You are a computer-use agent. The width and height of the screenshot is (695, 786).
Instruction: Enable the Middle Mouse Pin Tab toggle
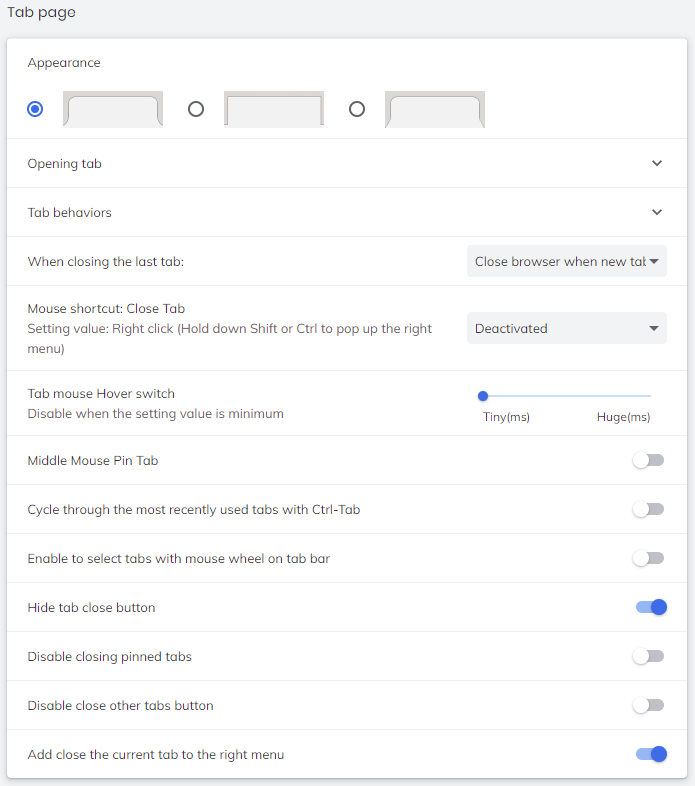pos(648,460)
